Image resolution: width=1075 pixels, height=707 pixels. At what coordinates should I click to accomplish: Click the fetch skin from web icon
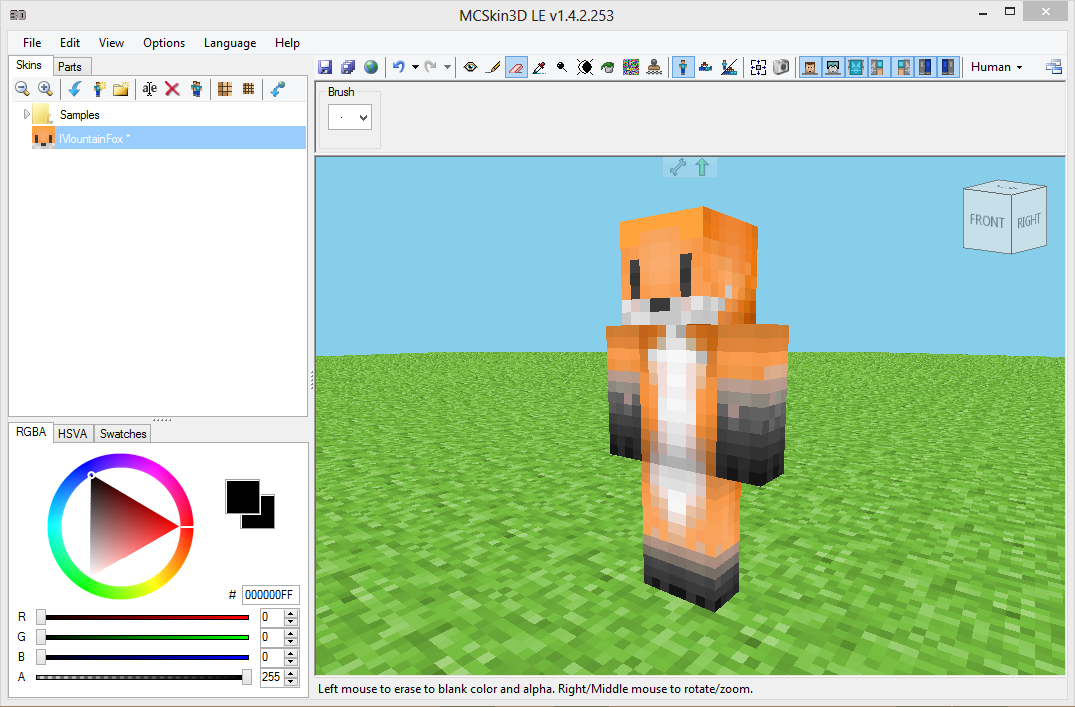click(277, 88)
